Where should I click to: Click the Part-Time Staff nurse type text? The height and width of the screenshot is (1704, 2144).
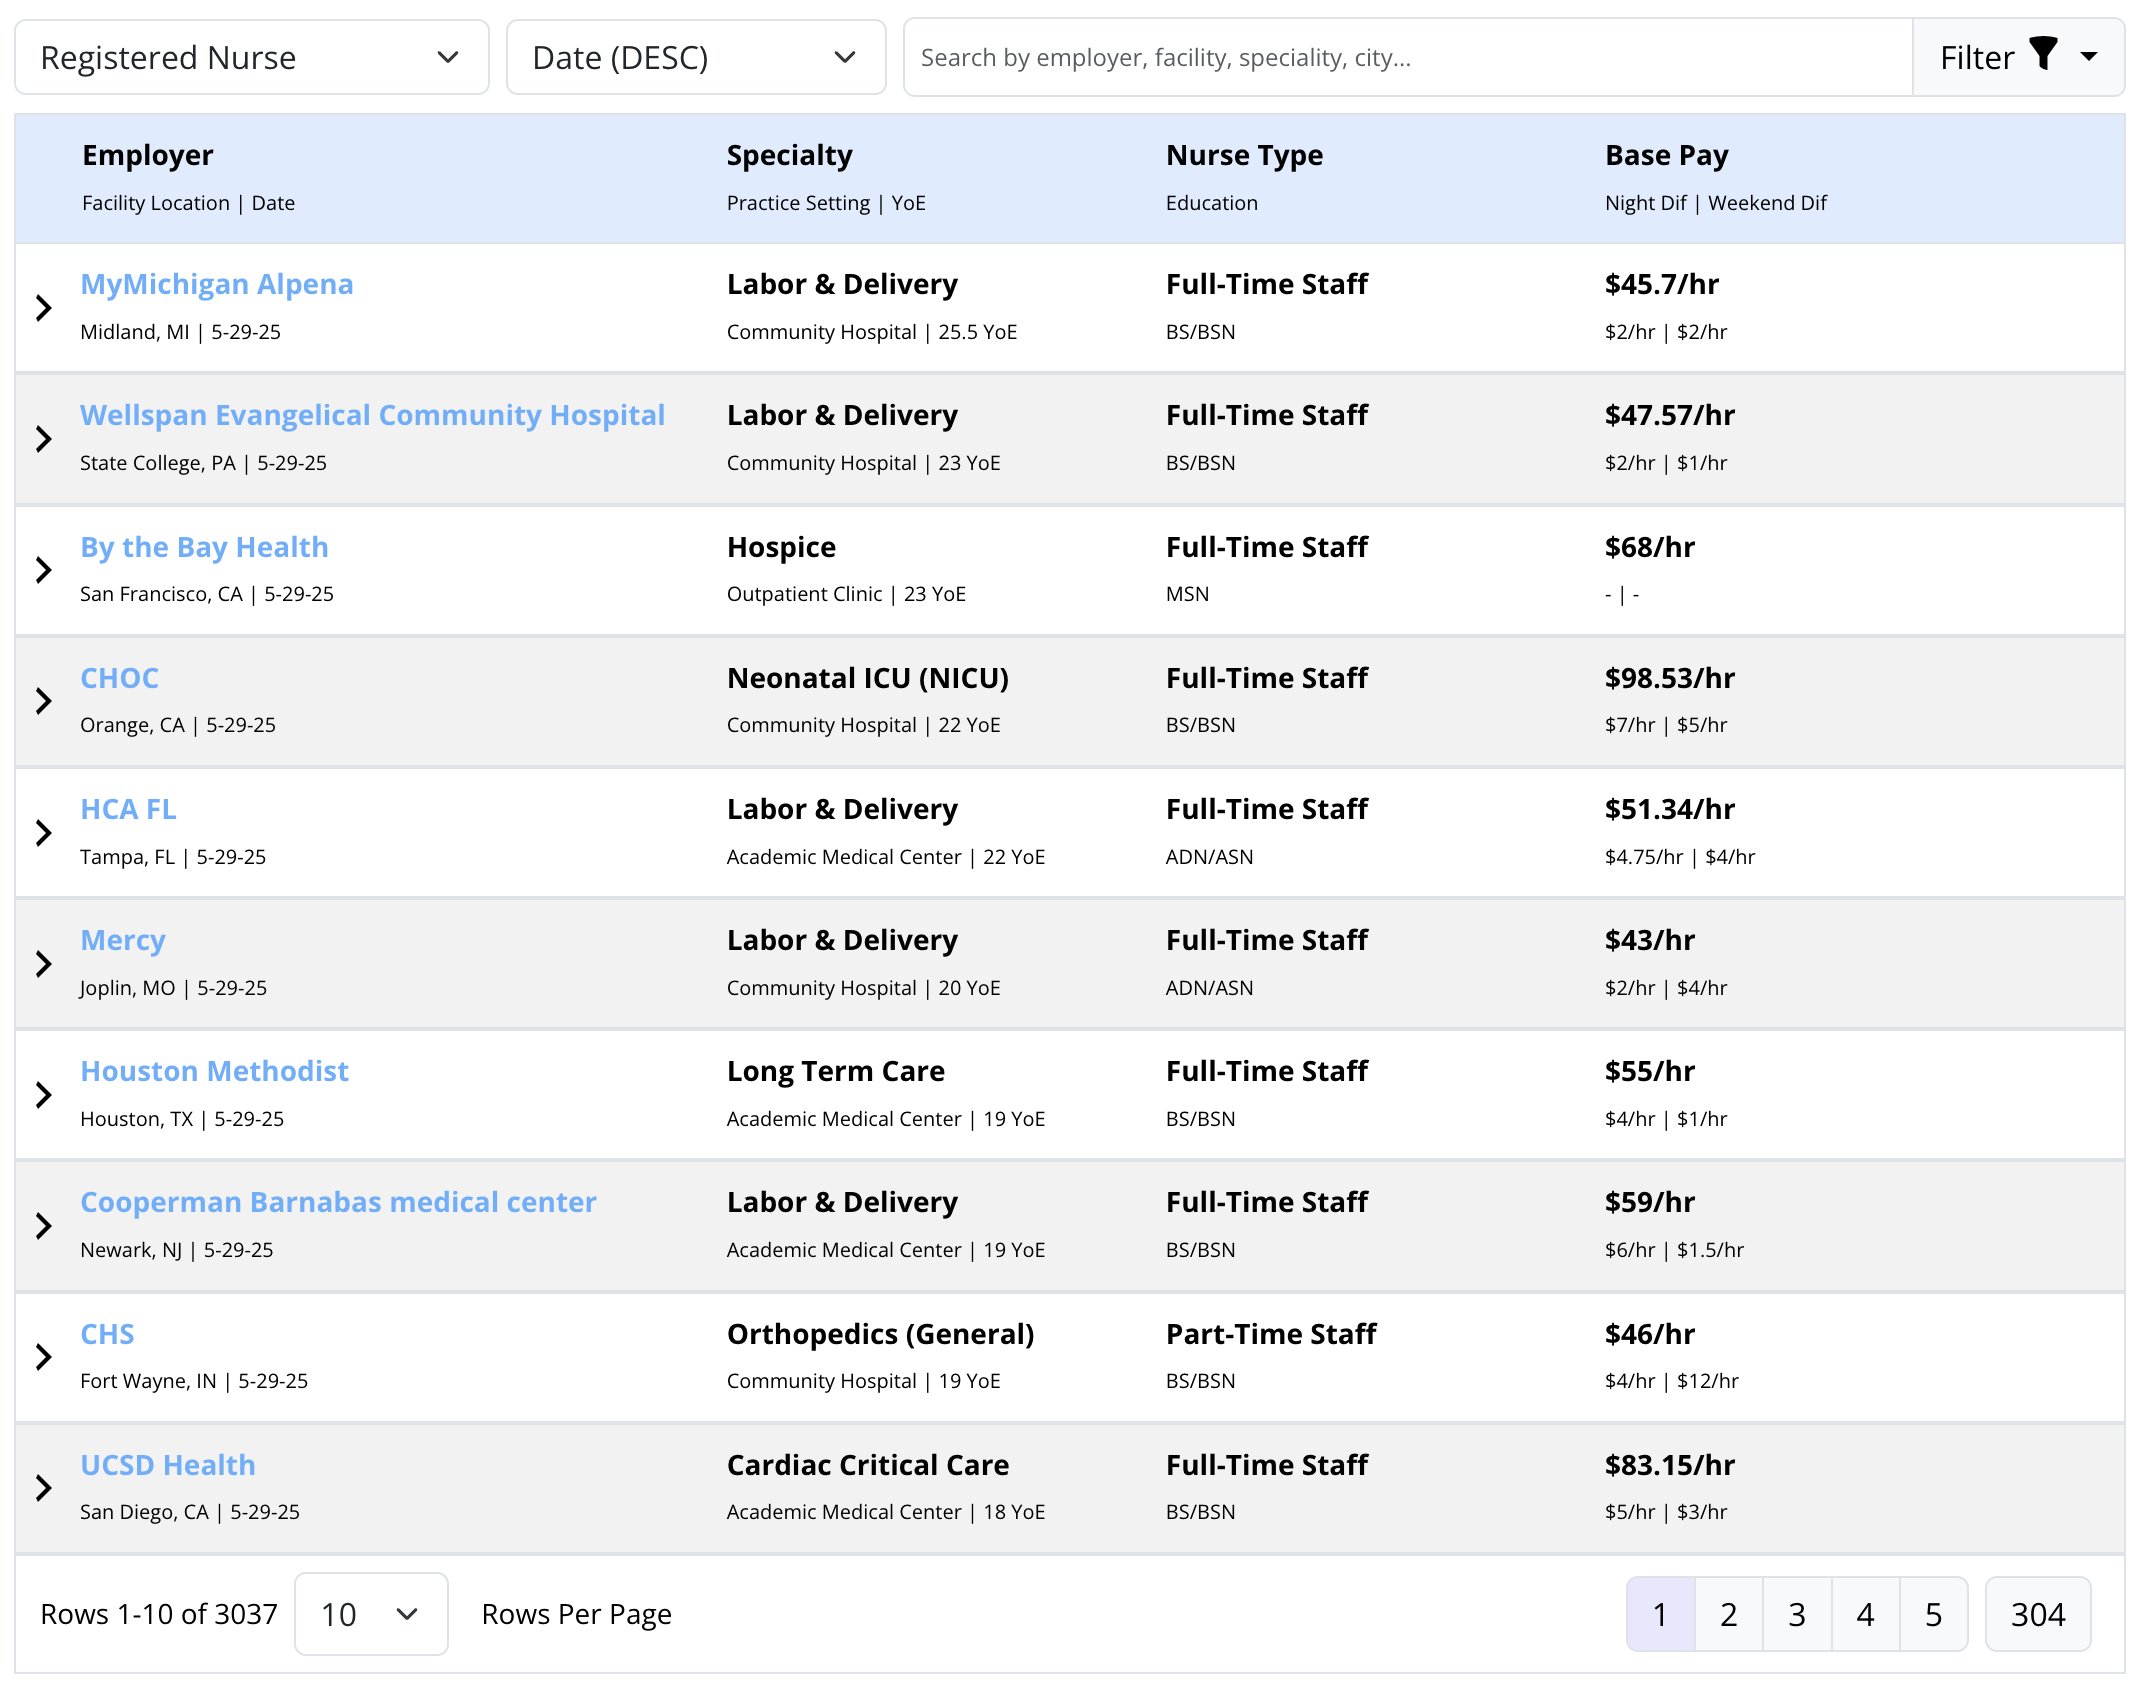tap(1271, 1334)
